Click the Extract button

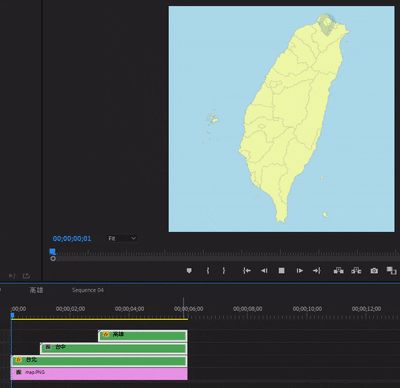tap(356, 270)
